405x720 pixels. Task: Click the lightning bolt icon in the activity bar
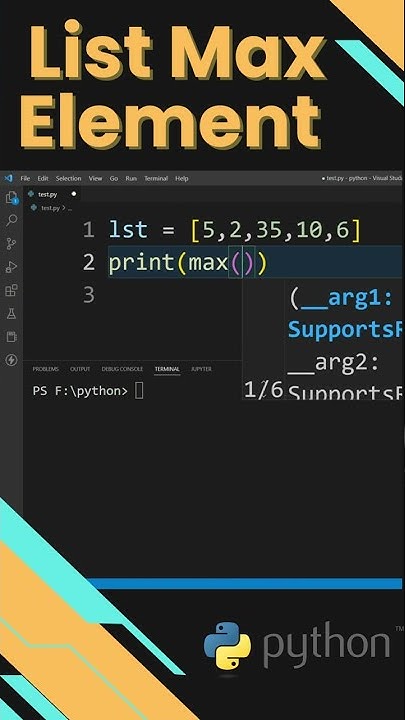point(11,360)
